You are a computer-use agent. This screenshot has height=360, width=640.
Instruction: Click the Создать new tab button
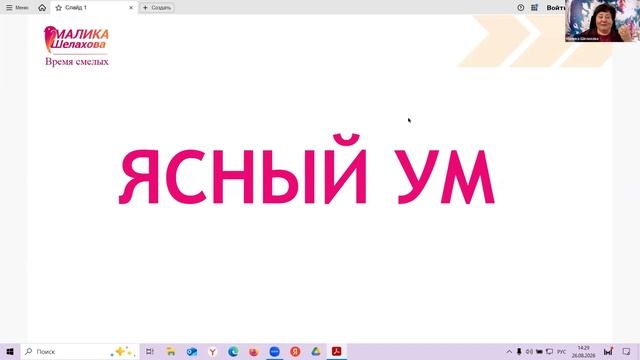click(157, 8)
